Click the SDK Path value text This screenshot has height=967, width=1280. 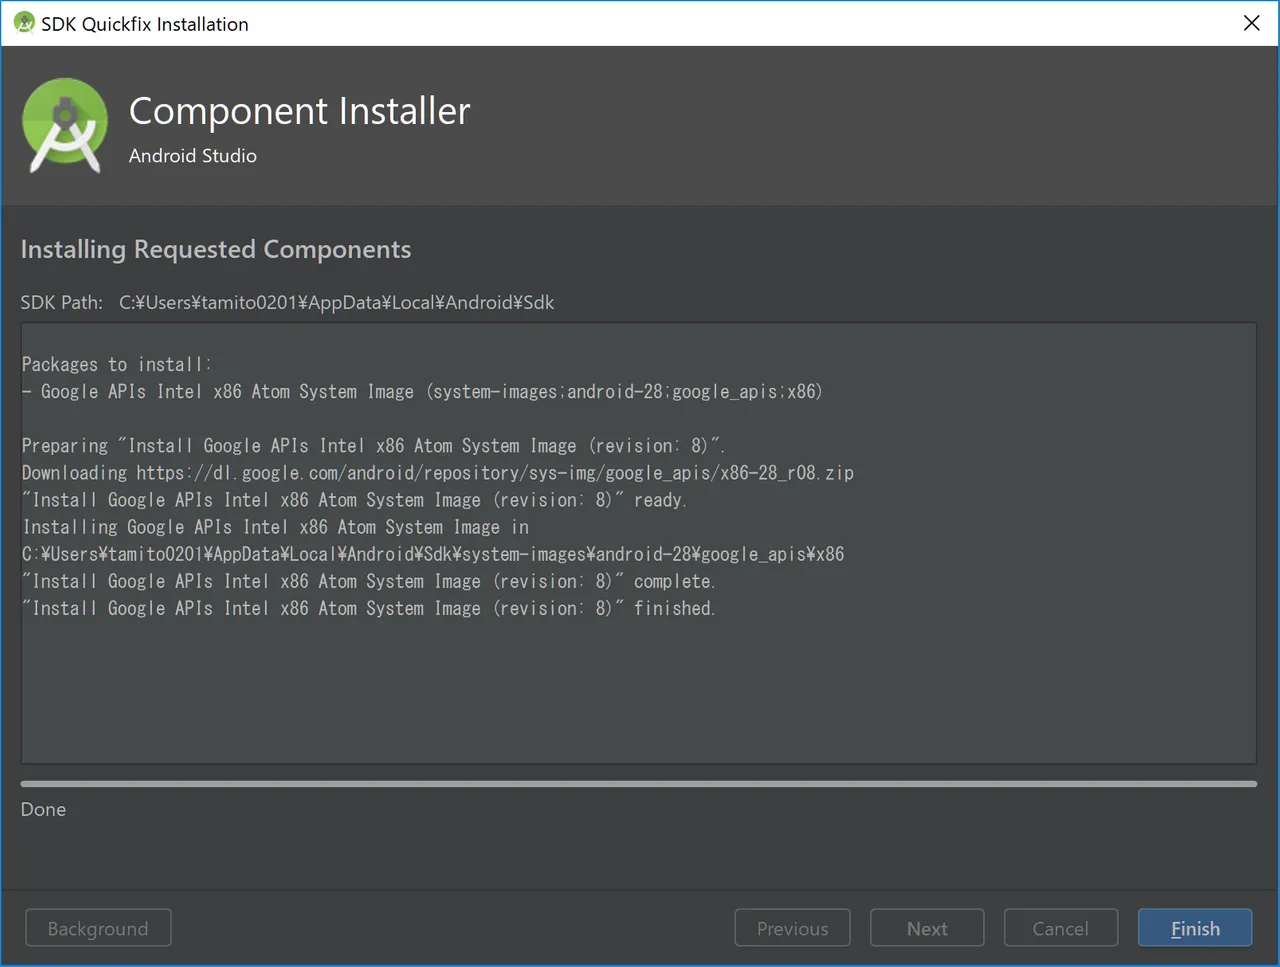pyautogui.click(x=336, y=302)
